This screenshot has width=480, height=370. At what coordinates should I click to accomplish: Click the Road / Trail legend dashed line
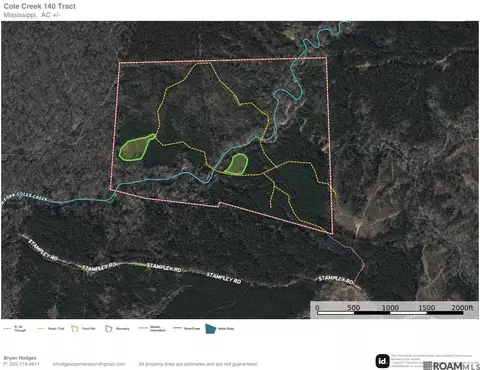(41, 329)
